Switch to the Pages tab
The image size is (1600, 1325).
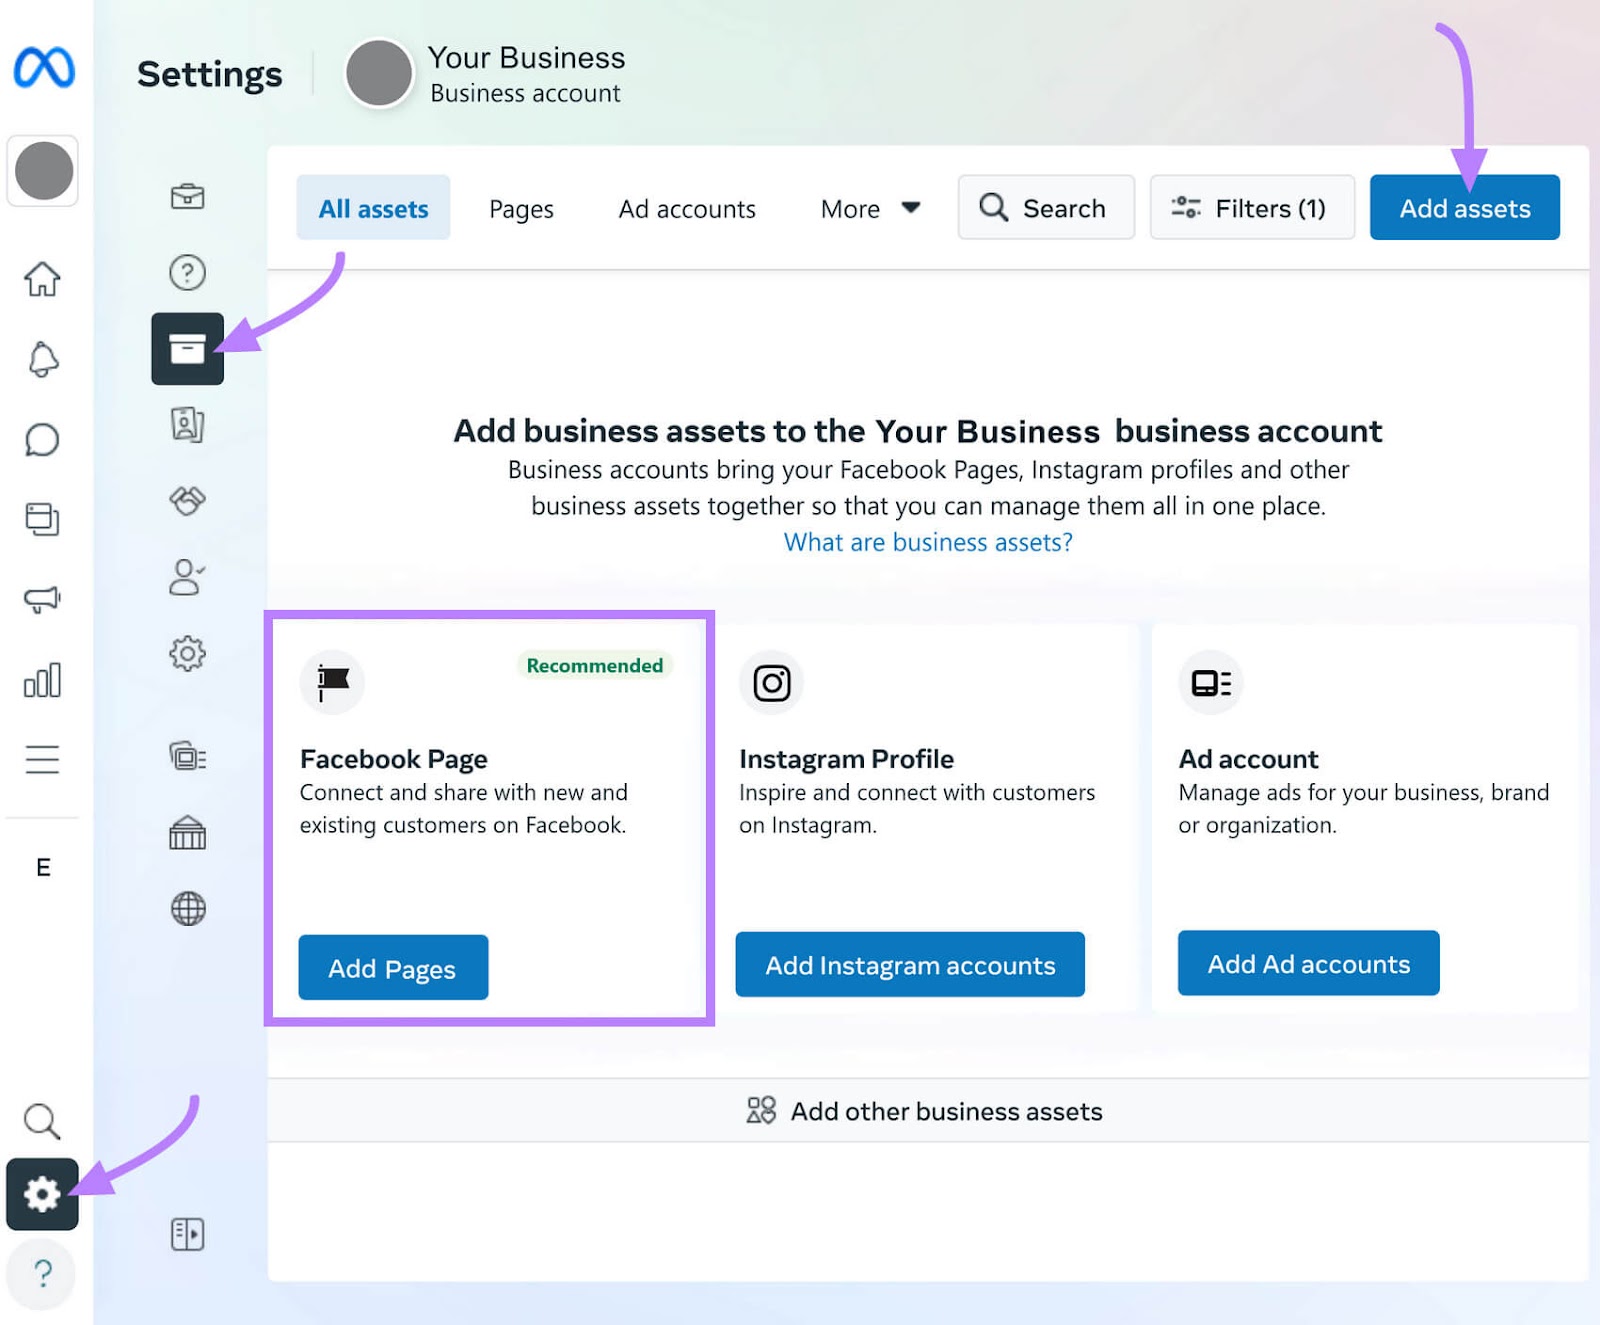click(520, 208)
